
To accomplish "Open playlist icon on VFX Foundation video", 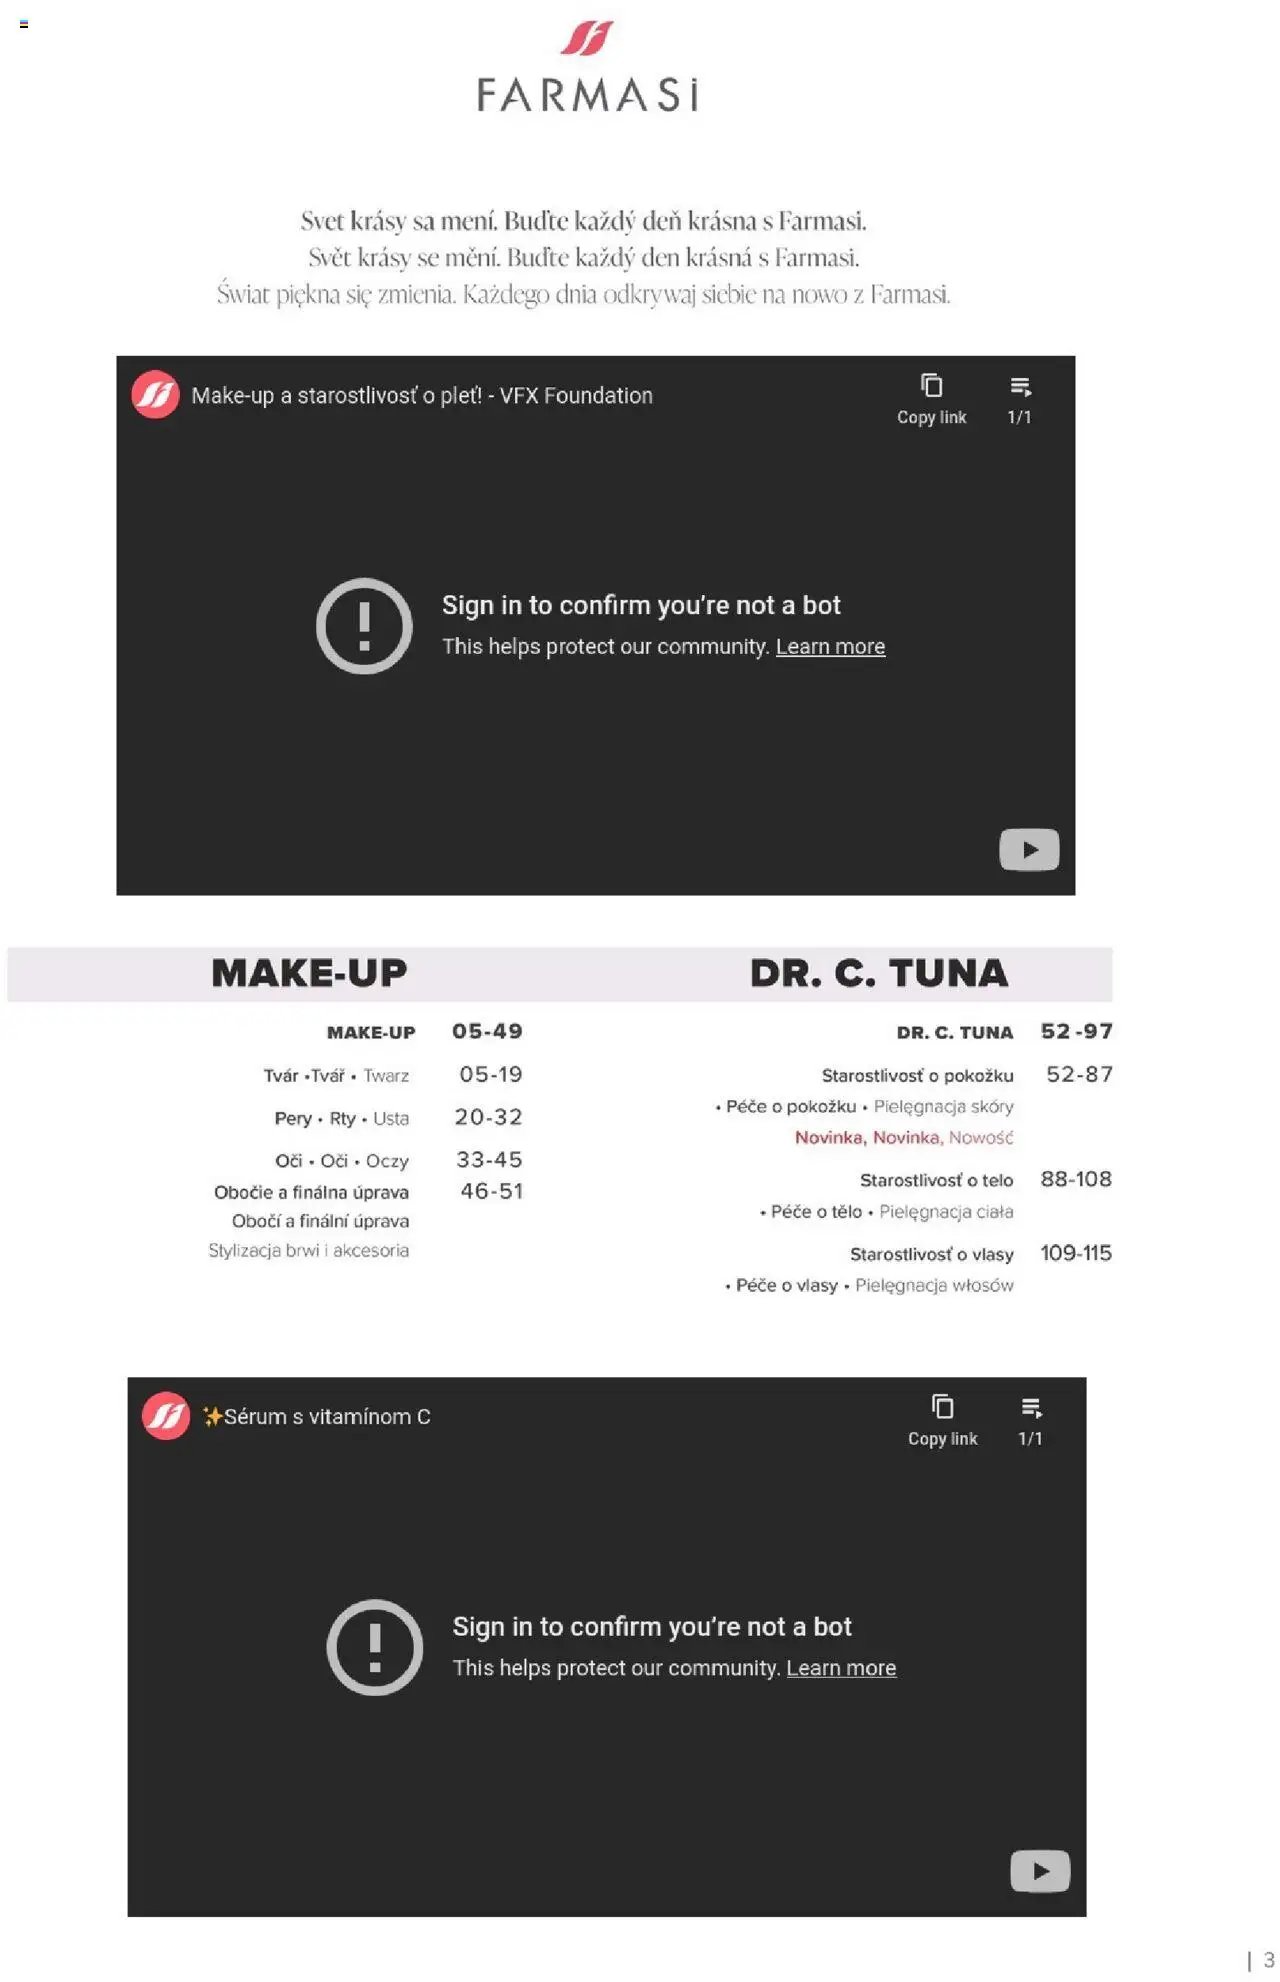I will 1019,399.
